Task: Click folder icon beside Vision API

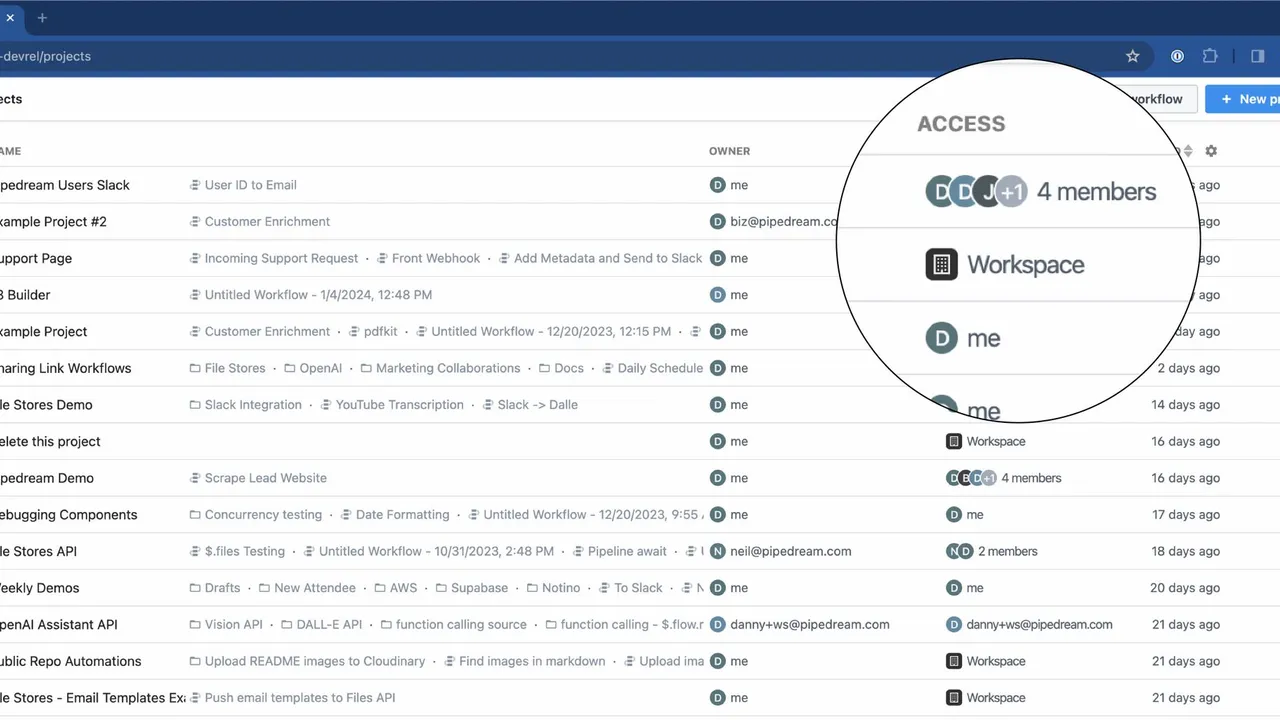Action: [195, 625]
